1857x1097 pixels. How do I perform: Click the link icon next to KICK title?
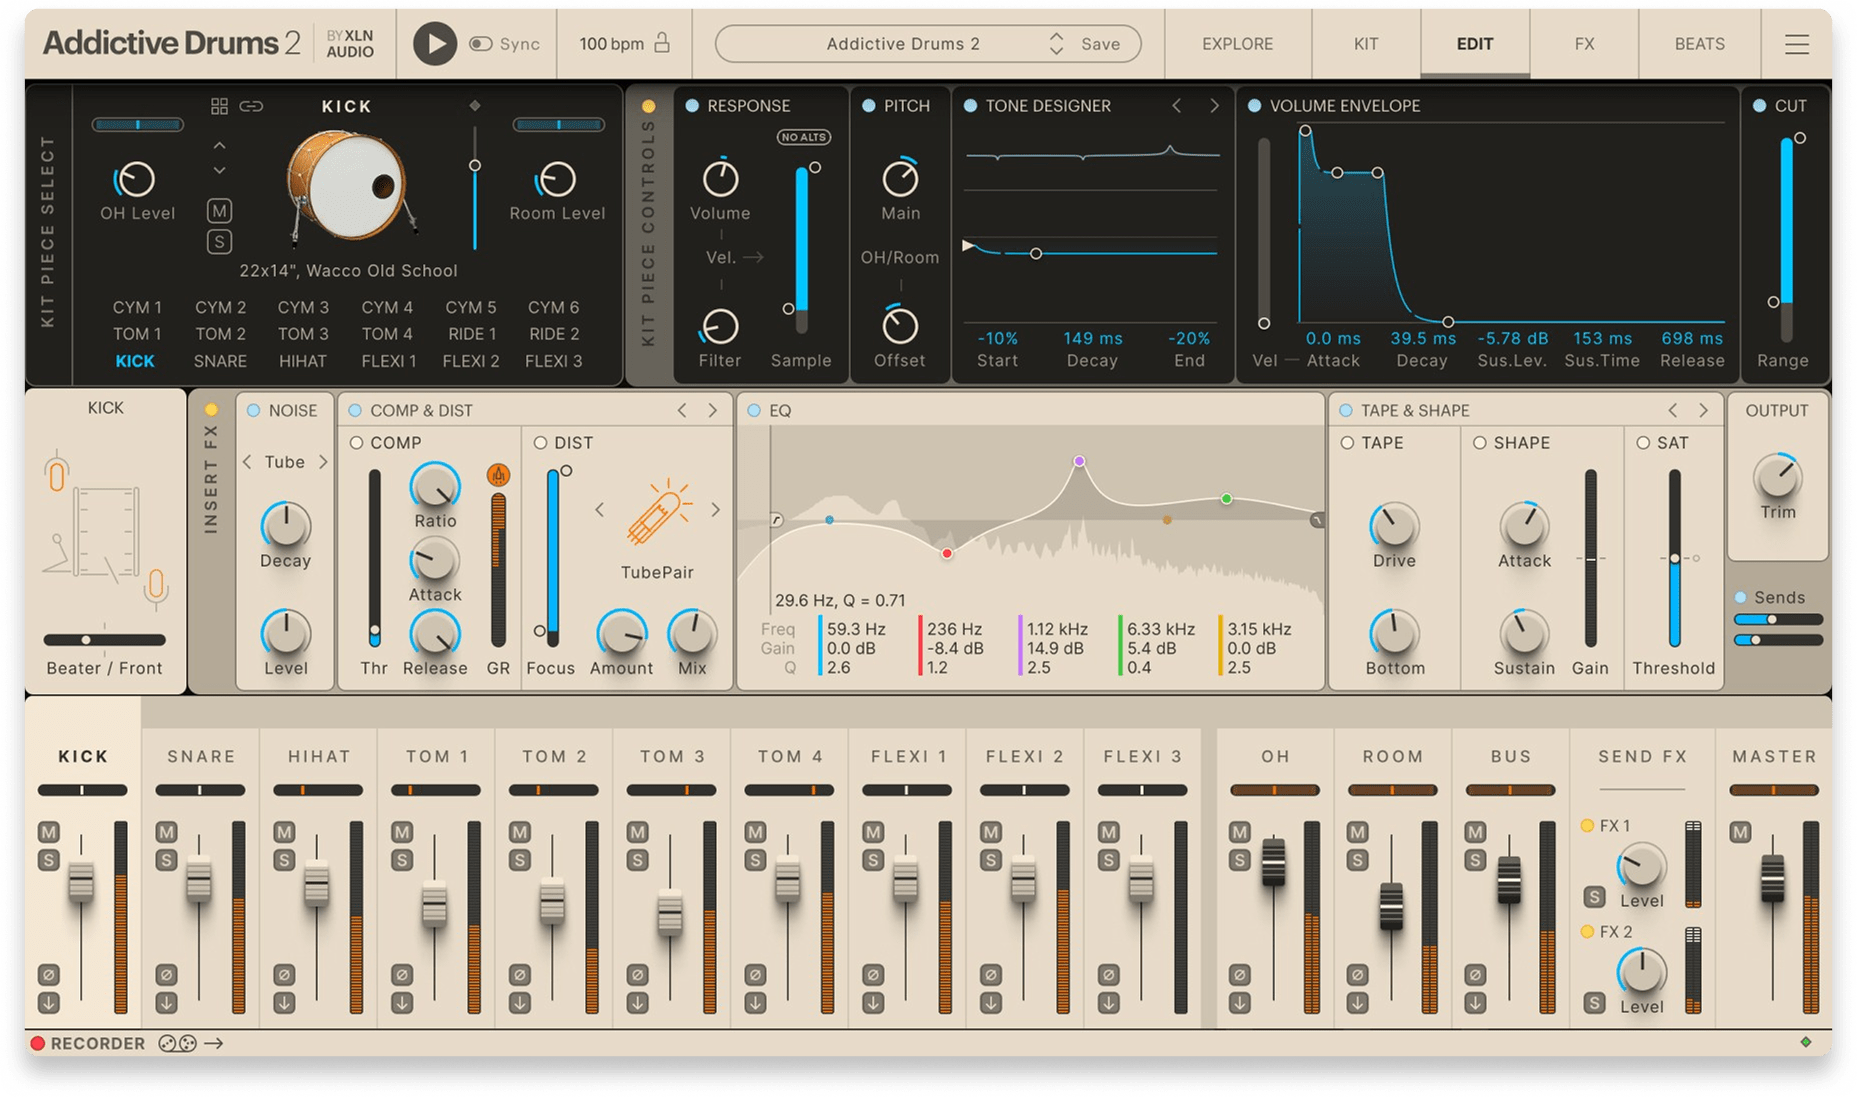coord(251,106)
